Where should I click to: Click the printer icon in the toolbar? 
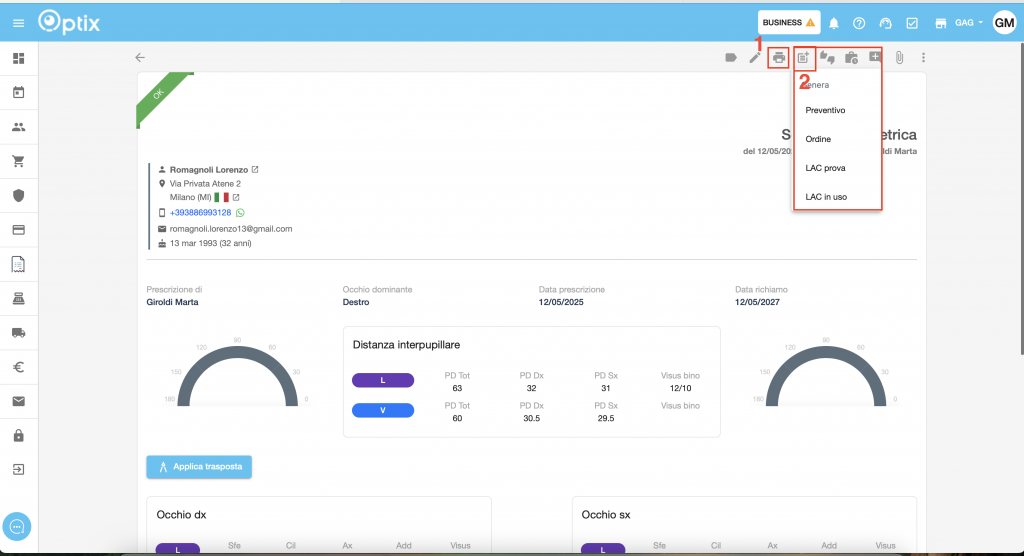tap(778, 58)
